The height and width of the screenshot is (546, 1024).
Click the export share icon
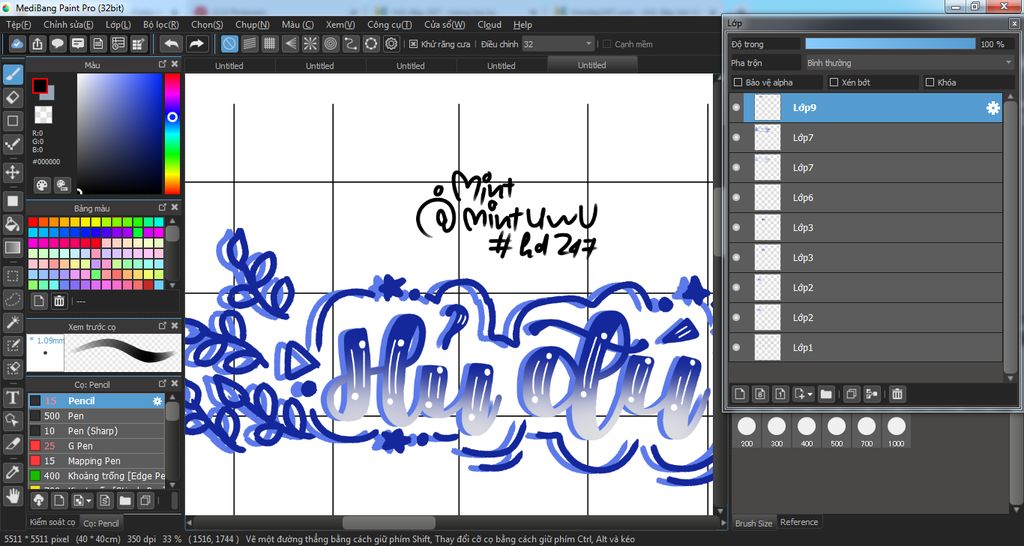[38, 44]
